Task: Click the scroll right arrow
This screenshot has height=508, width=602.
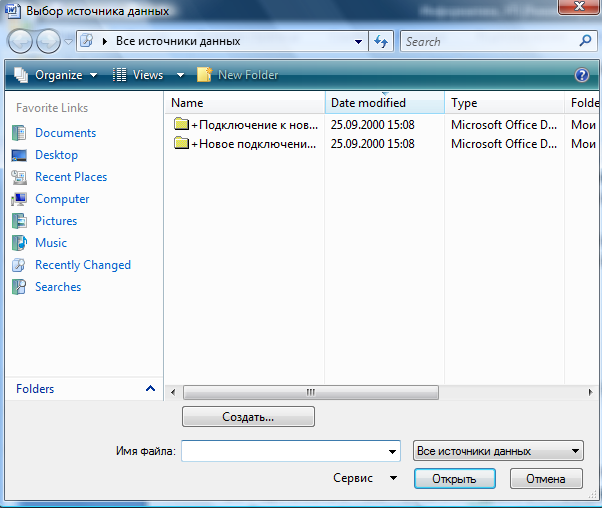Action: click(x=590, y=392)
